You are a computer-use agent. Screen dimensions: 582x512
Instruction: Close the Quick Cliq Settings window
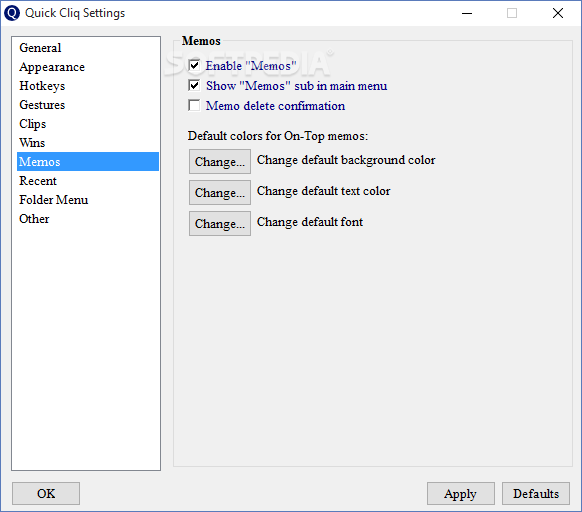click(558, 13)
